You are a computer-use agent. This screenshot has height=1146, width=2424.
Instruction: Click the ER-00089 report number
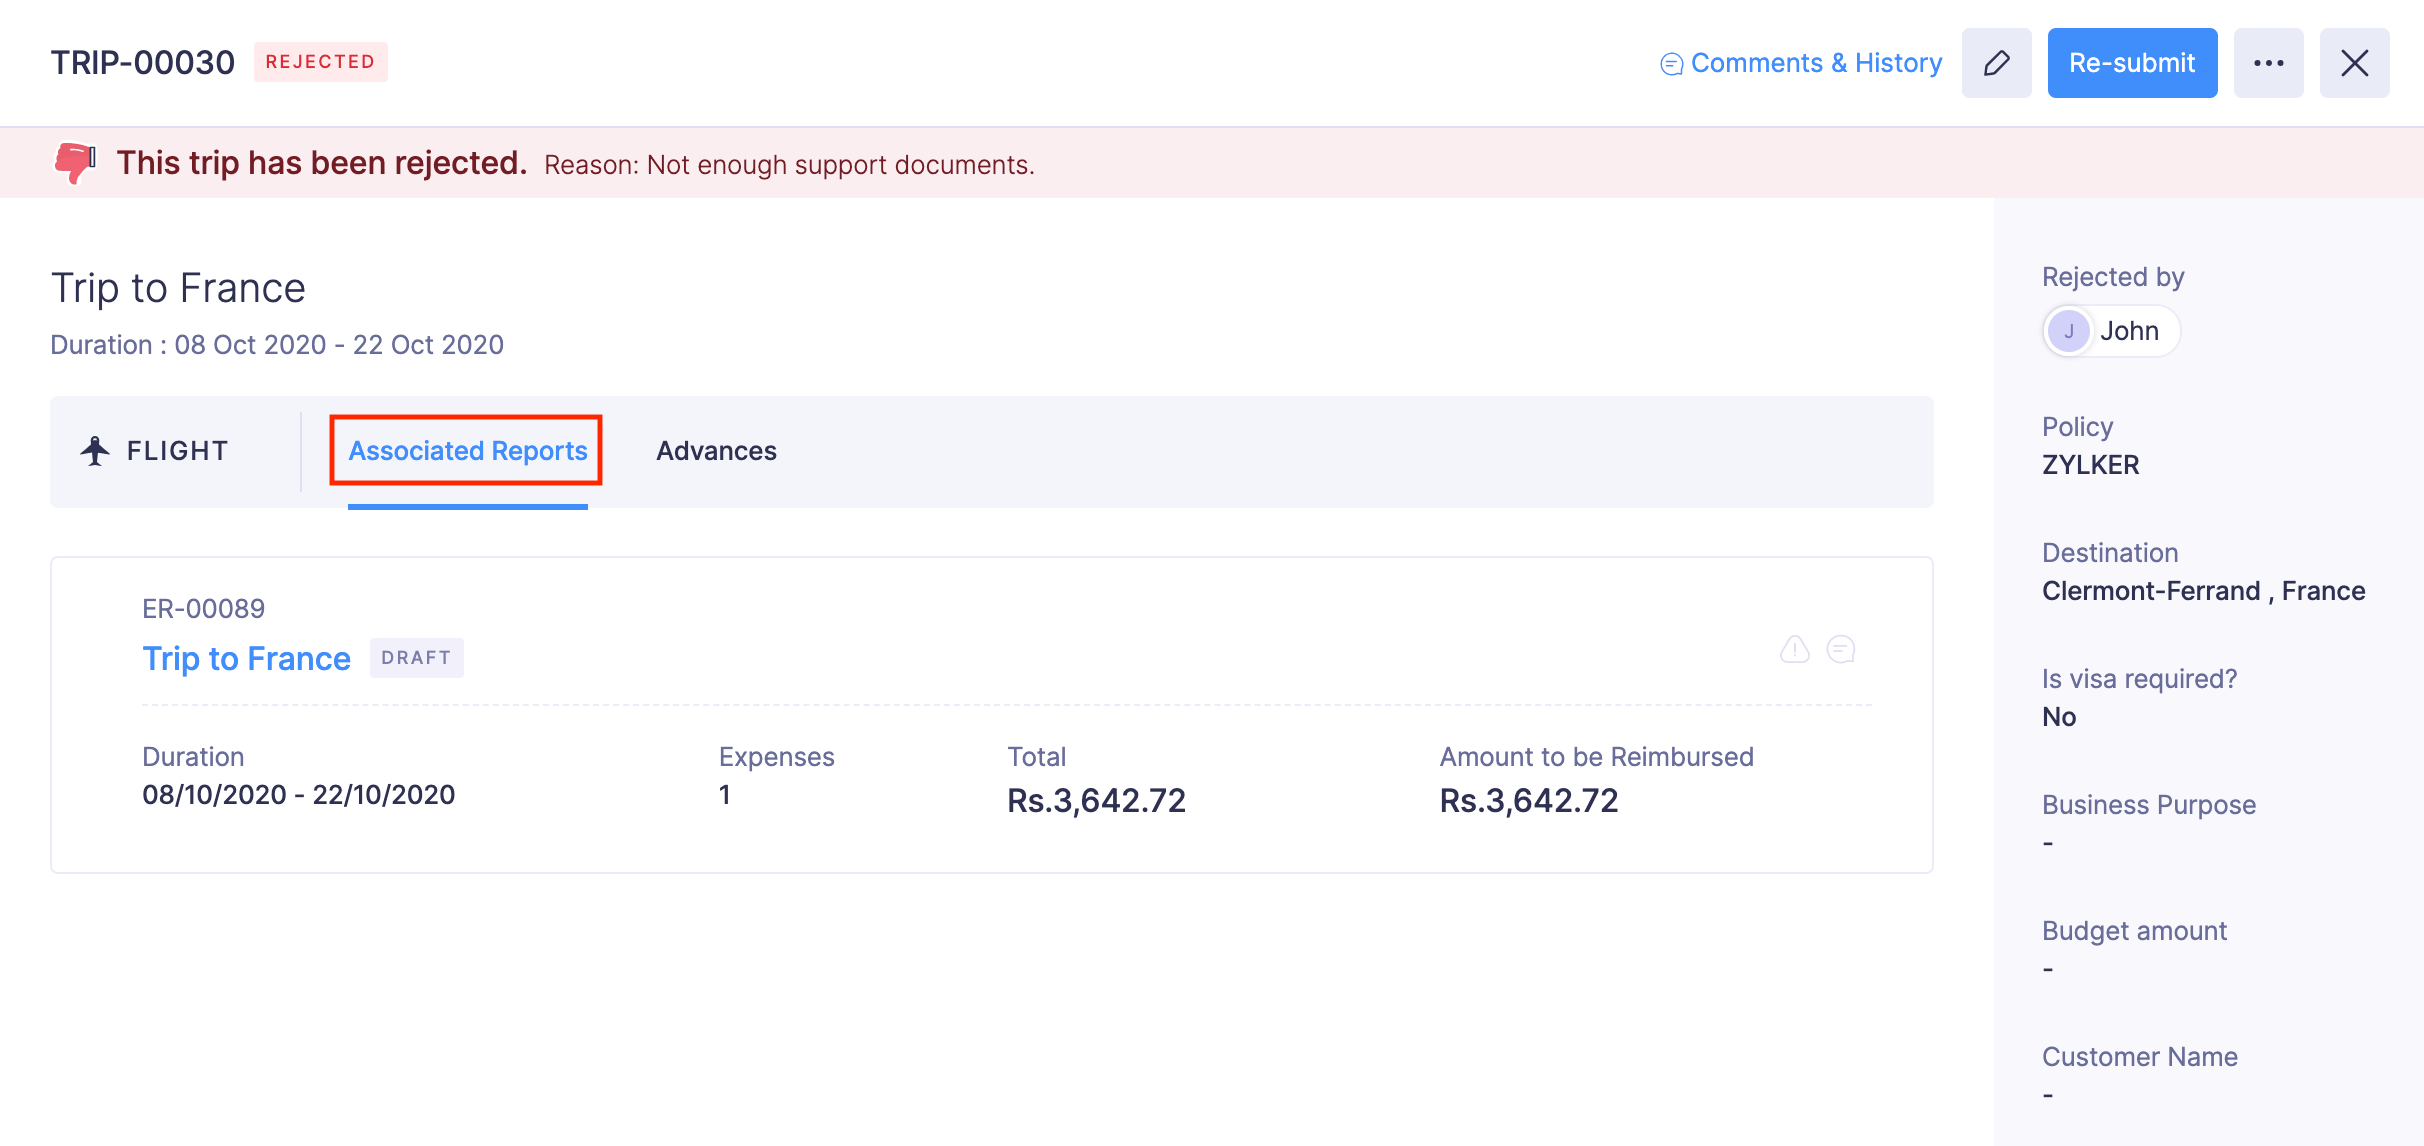[x=203, y=609]
